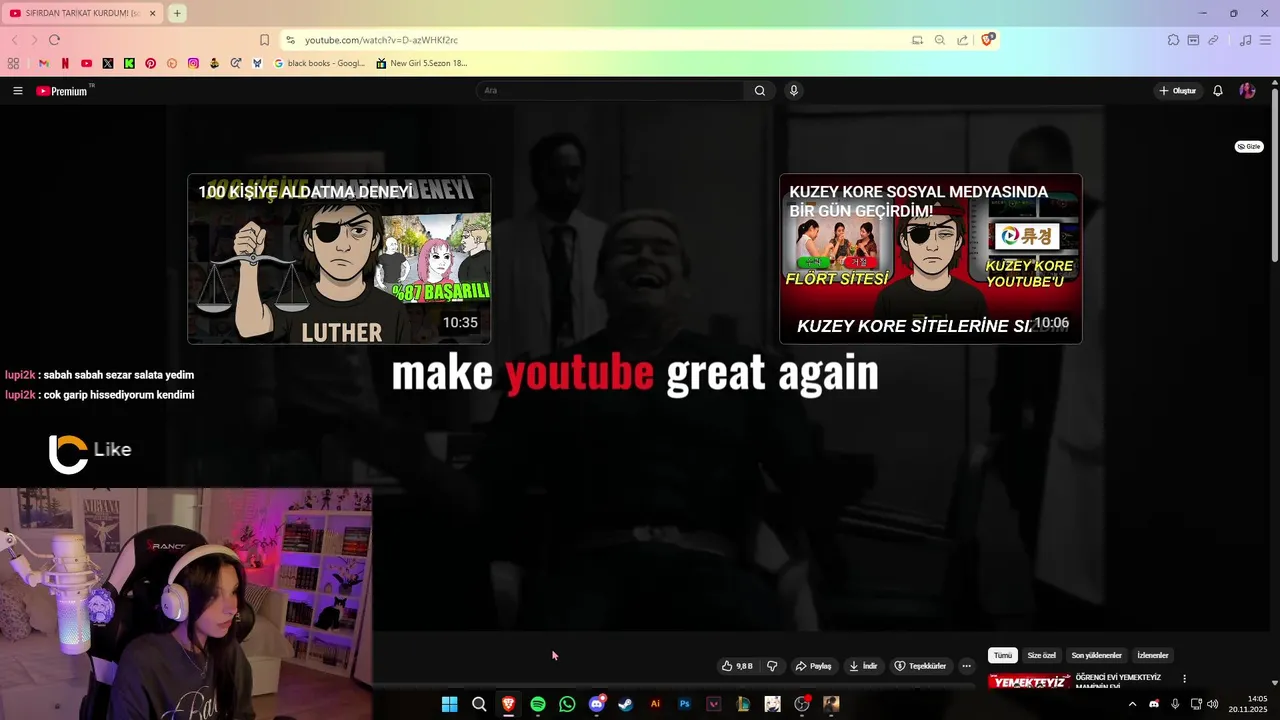
Task: Open the share icon in address bar
Action: [x=962, y=40]
